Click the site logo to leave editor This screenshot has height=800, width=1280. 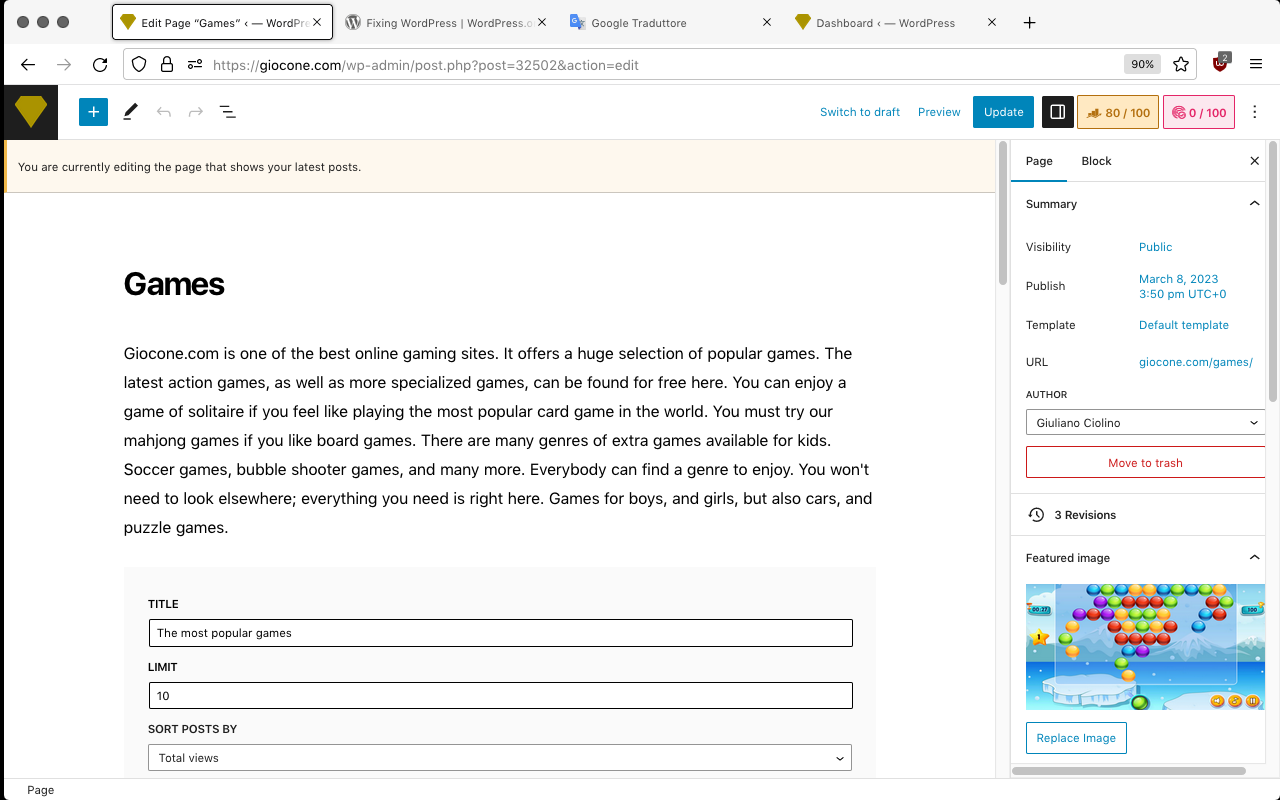31,112
